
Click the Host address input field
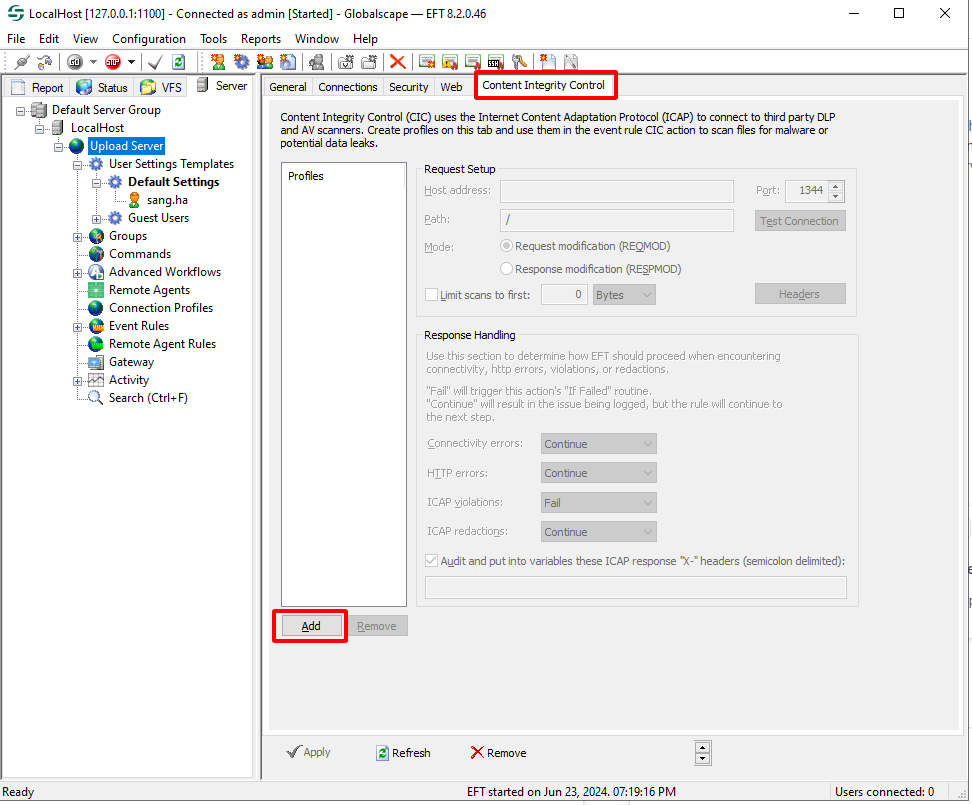[617, 191]
